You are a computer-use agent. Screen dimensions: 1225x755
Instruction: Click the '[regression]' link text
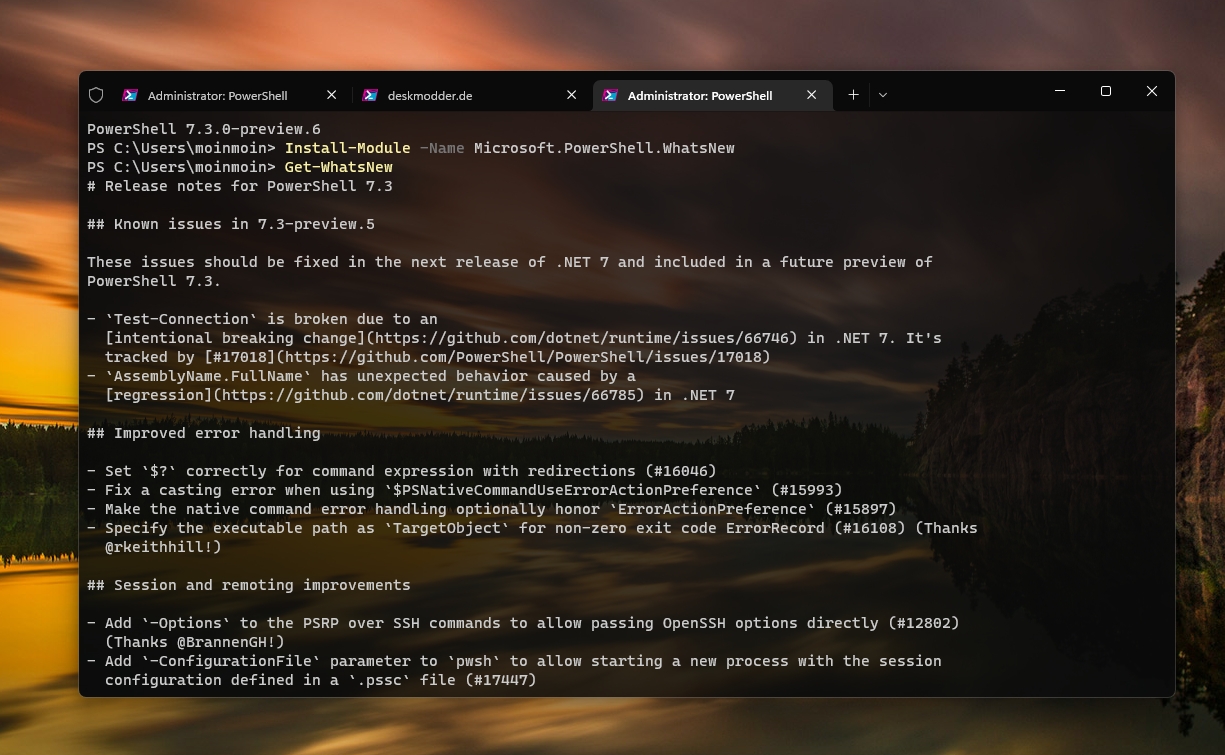159,395
